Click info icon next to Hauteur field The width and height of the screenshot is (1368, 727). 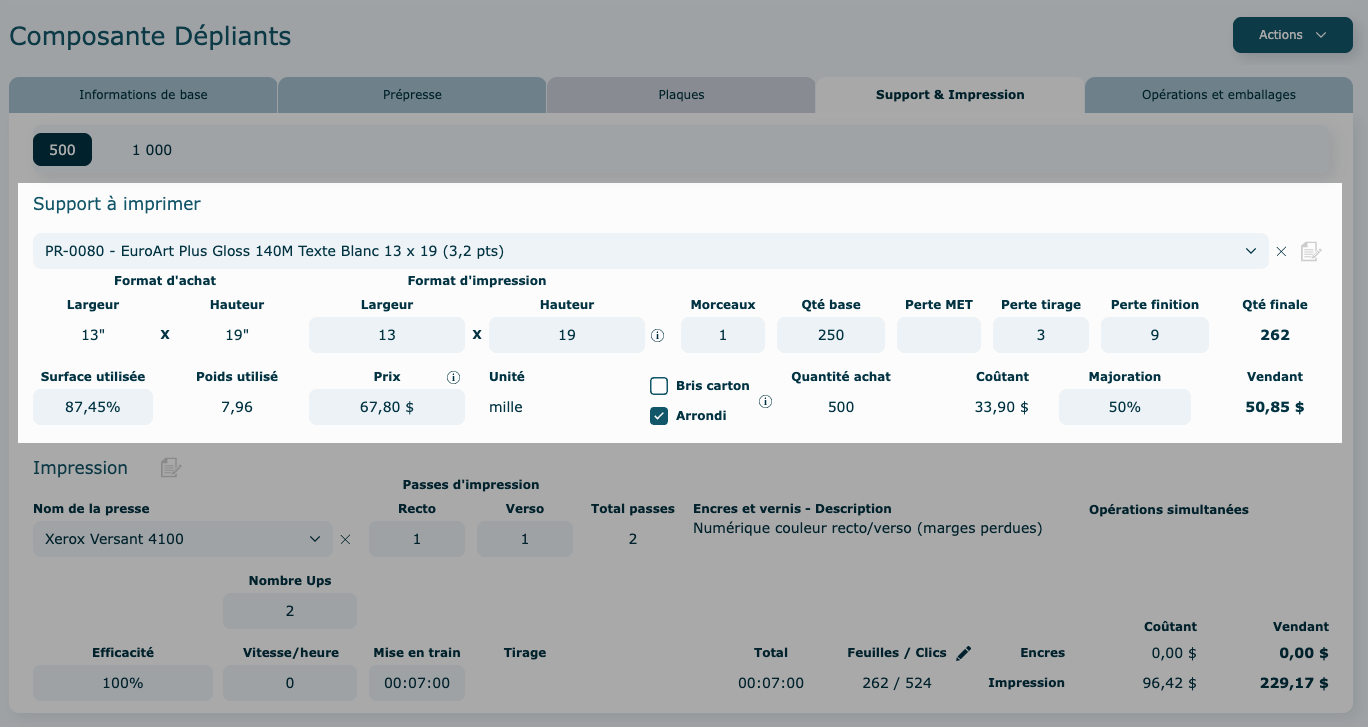click(657, 336)
